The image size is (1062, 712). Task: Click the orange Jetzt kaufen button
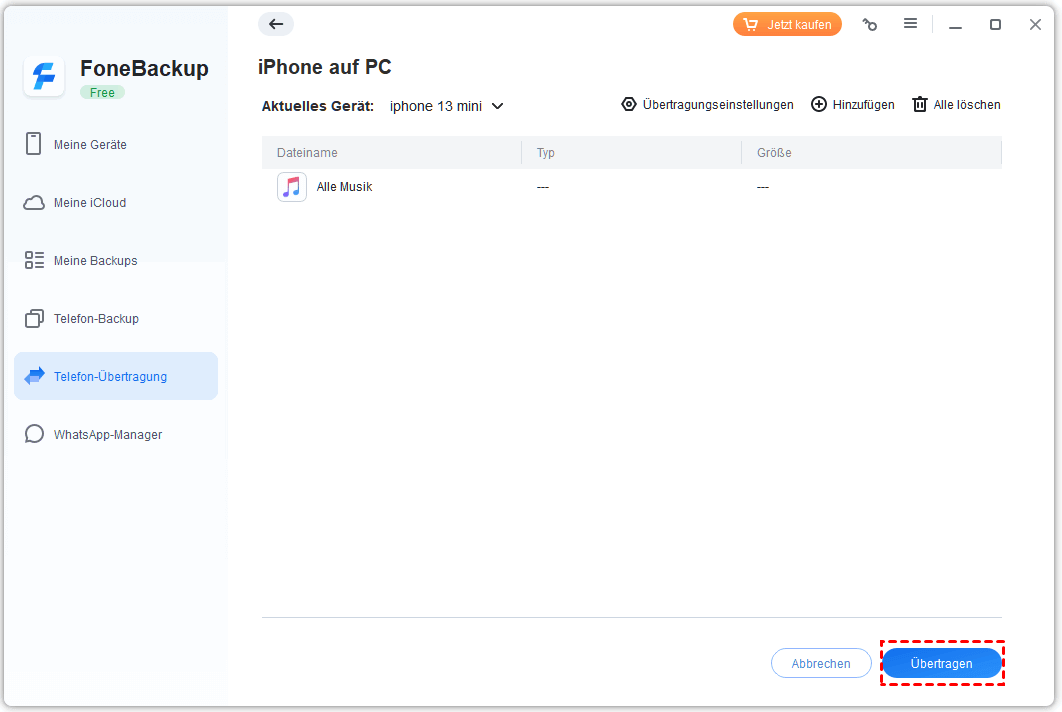[787, 25]
